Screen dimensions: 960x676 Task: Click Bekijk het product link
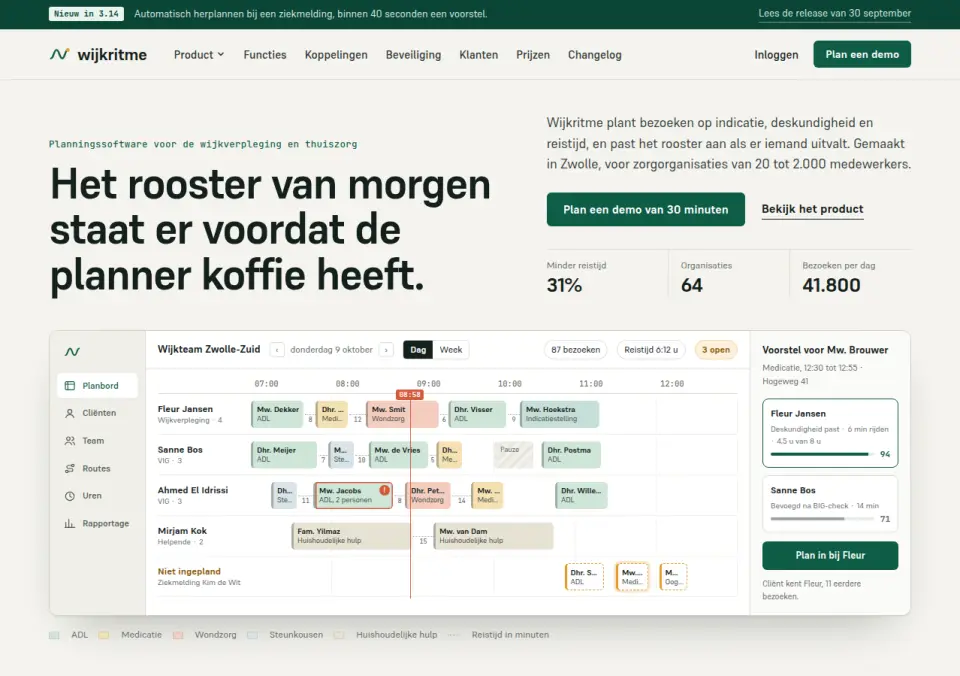[x=812, y=209]
